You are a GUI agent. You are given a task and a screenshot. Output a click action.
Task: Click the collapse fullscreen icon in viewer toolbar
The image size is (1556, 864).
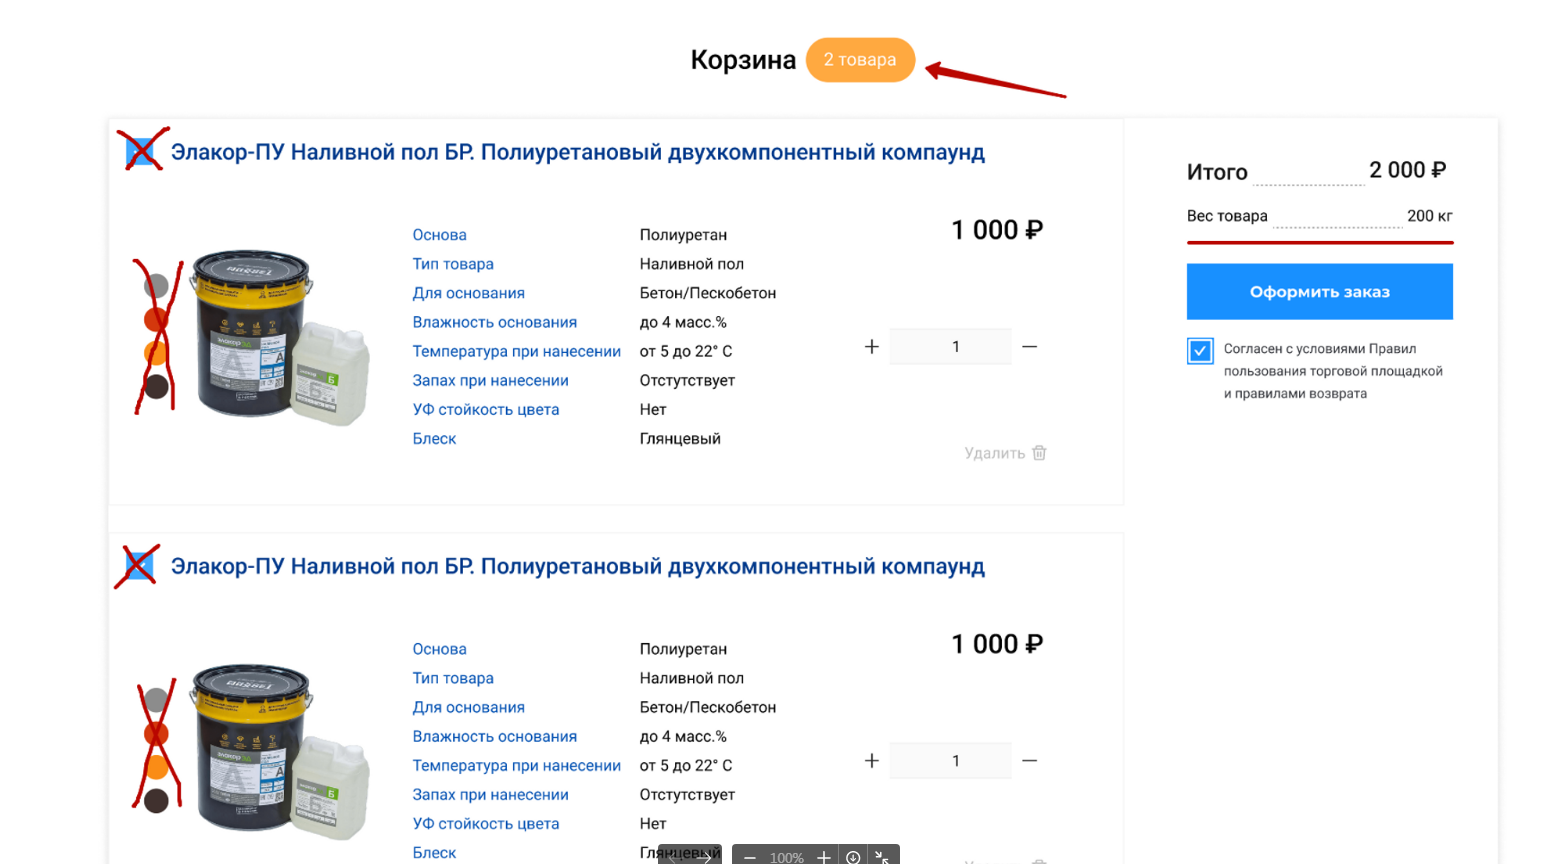click(x=882, y=857)
